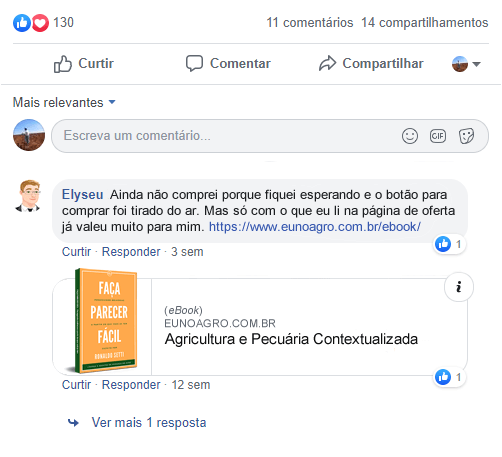Click like count badge on Elyseu's comment
This screenshot has height=457, width=502.
pos(449,244)
